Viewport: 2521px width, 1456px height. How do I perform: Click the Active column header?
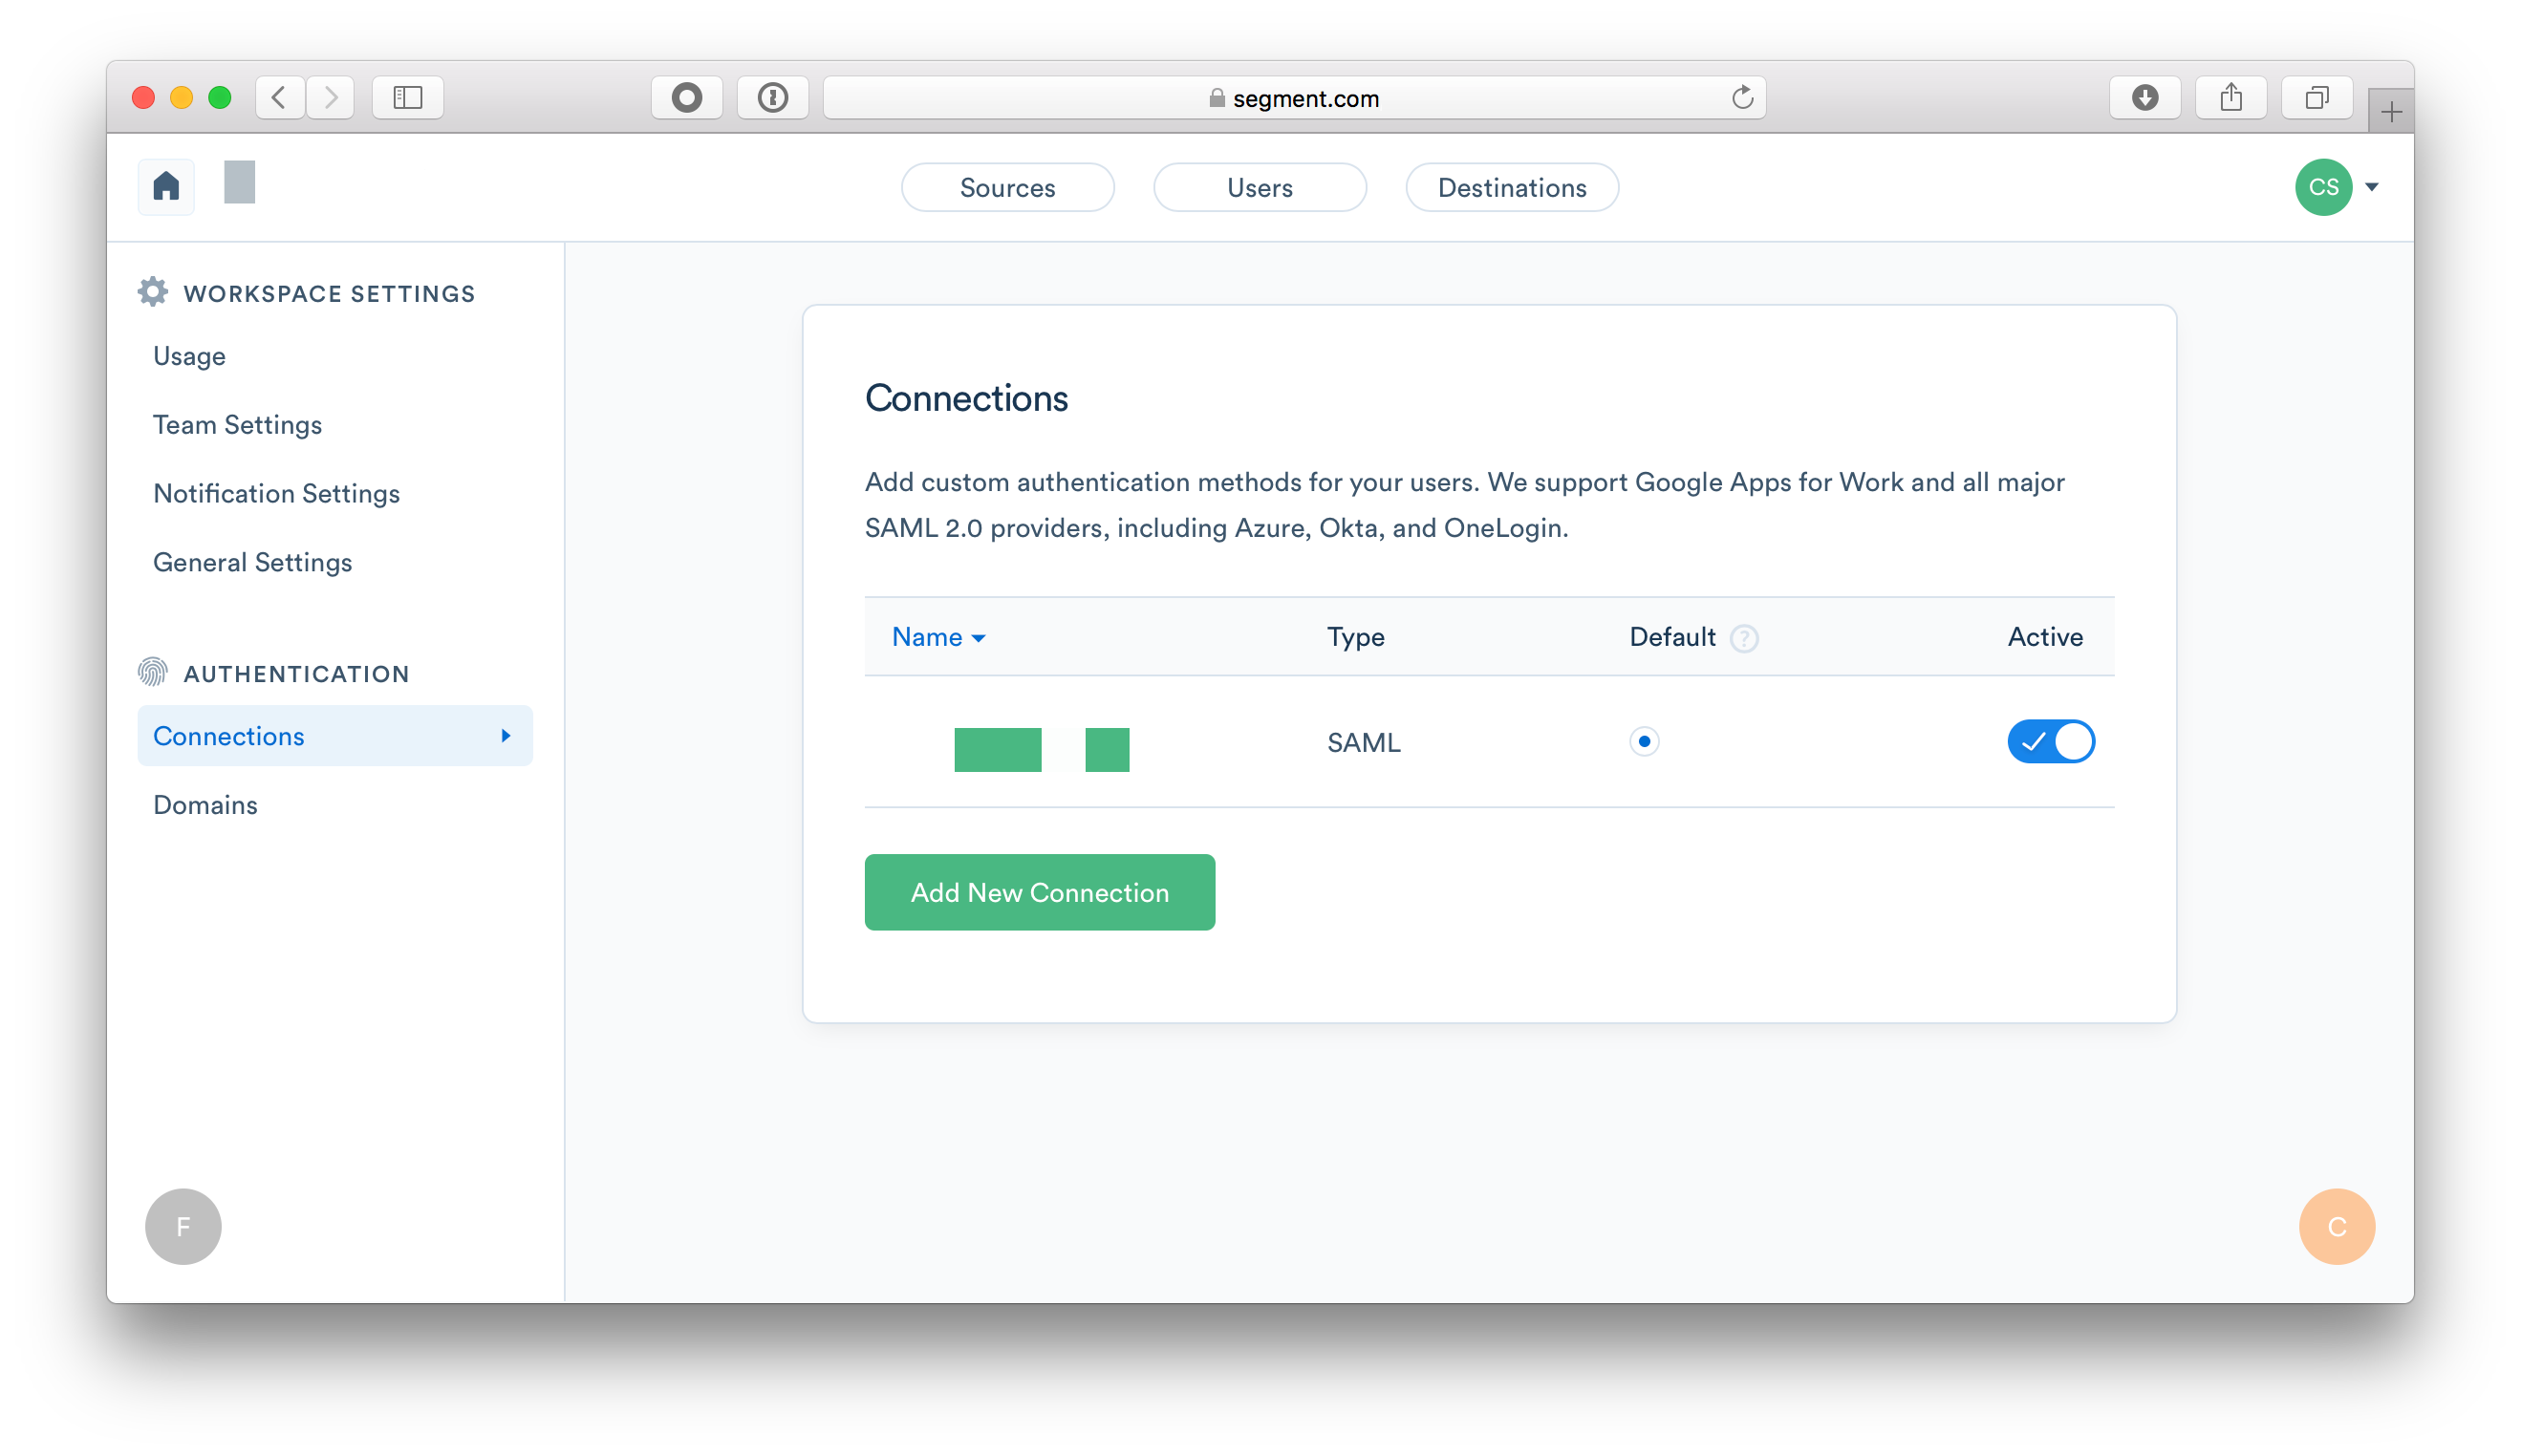coord(2044,637)
